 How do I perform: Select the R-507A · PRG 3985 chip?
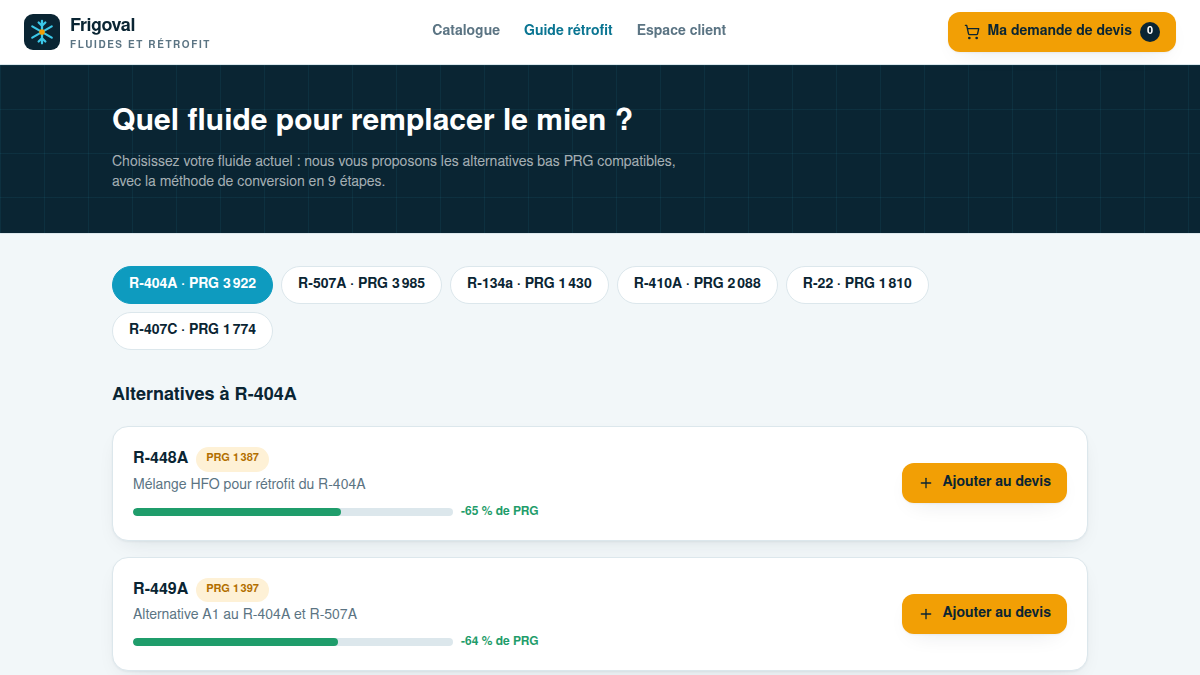[361, 284]
